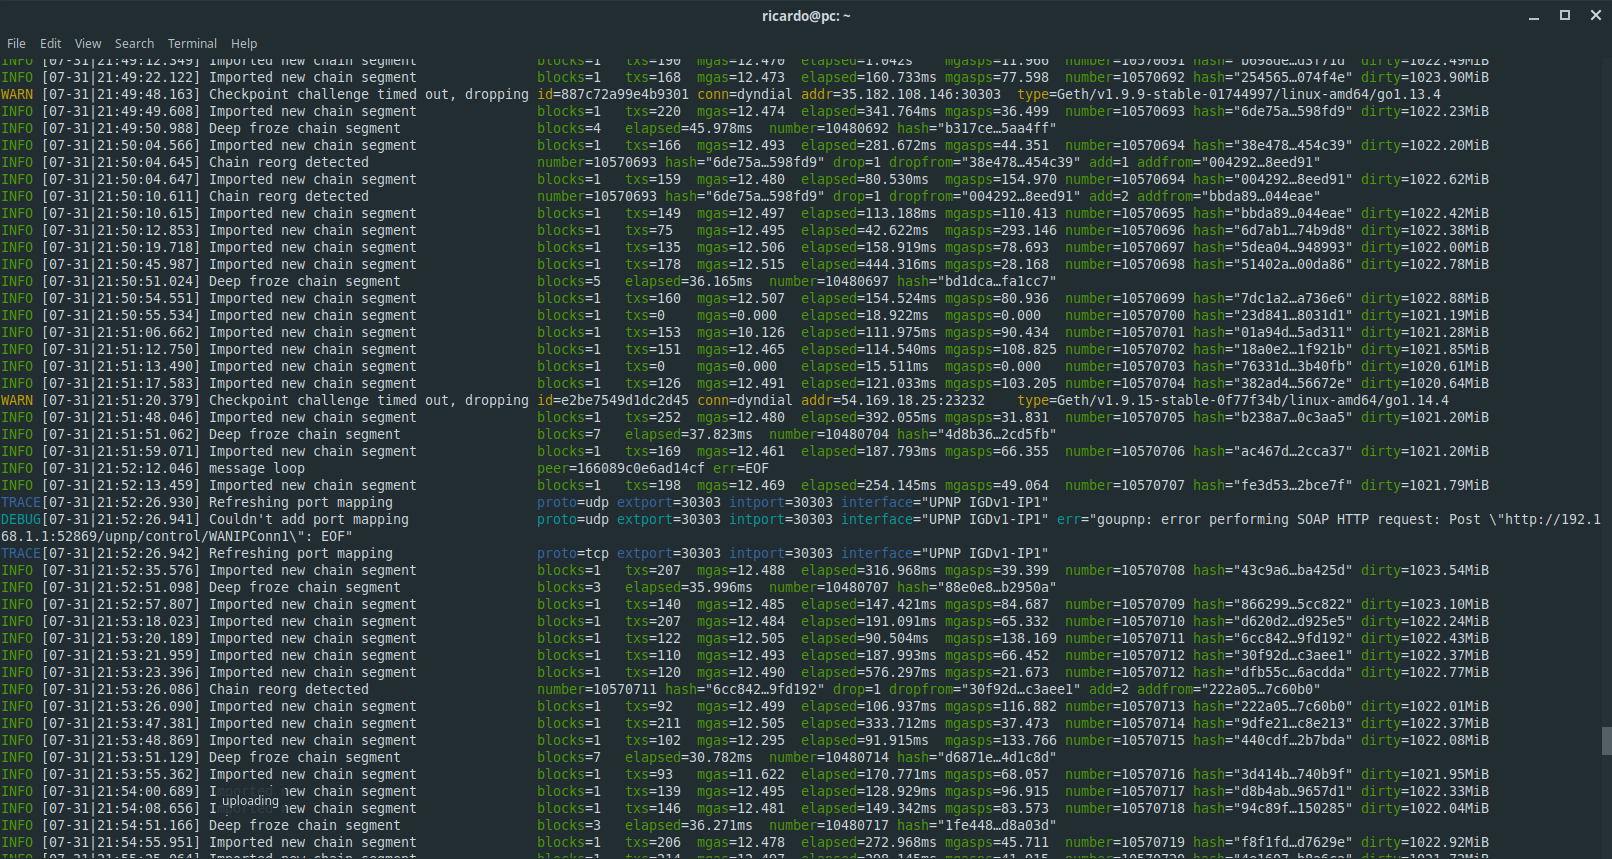Viewport: 1612px width, 859px height.
Task: Click the WARN label at 21:49:48.163
Action: (17, 94)
